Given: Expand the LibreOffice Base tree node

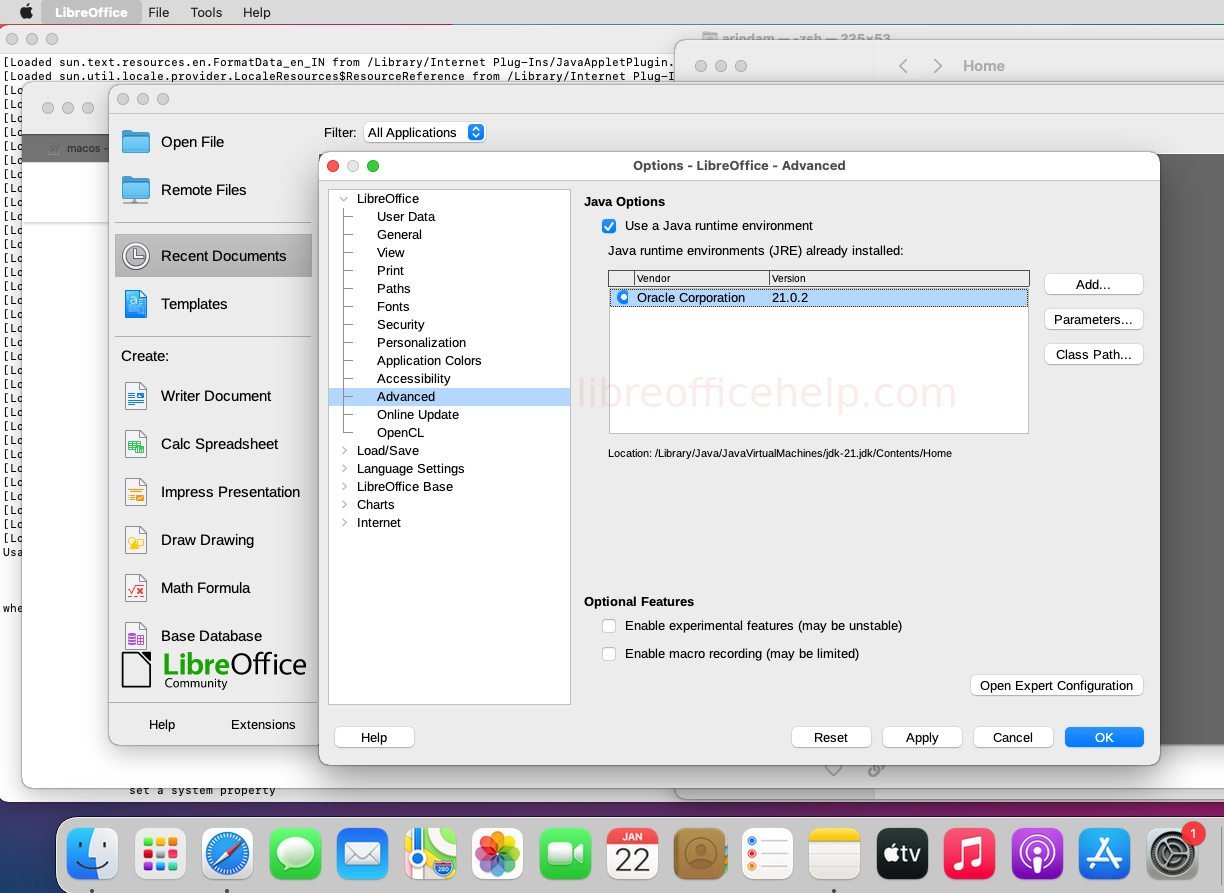Looking at the screenshot, I should 344,487.
